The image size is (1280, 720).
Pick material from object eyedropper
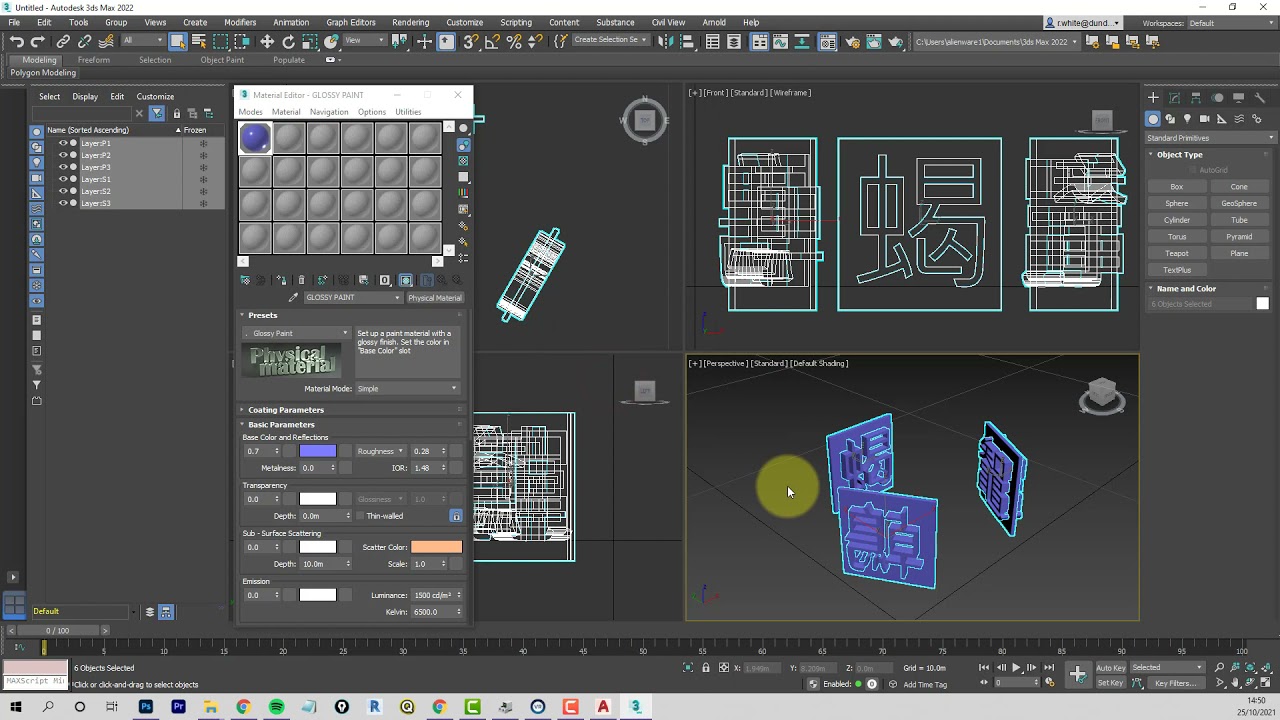293,297
